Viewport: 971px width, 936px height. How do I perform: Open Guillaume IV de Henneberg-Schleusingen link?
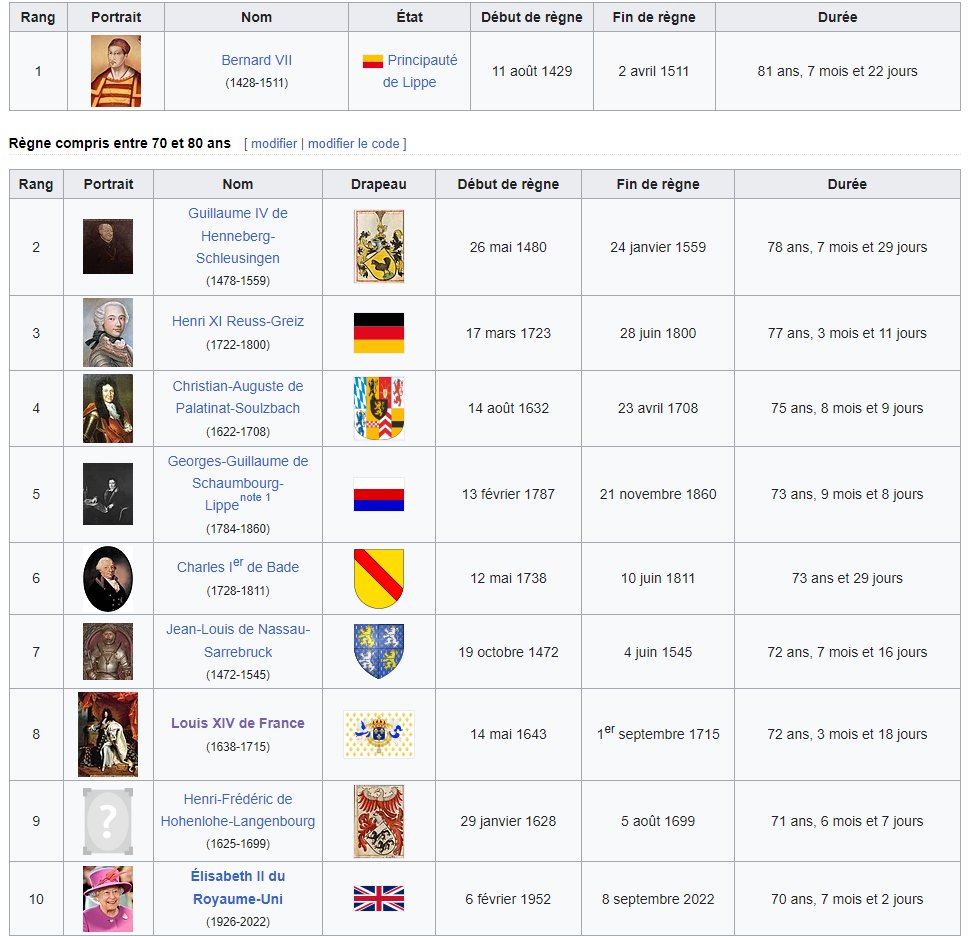(x=238, y=235)
